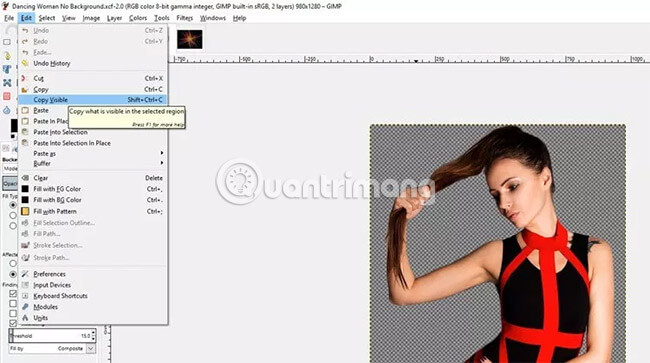
Task: Click Fill with BG Color black swatch
Action: click(x=25, y=200)
